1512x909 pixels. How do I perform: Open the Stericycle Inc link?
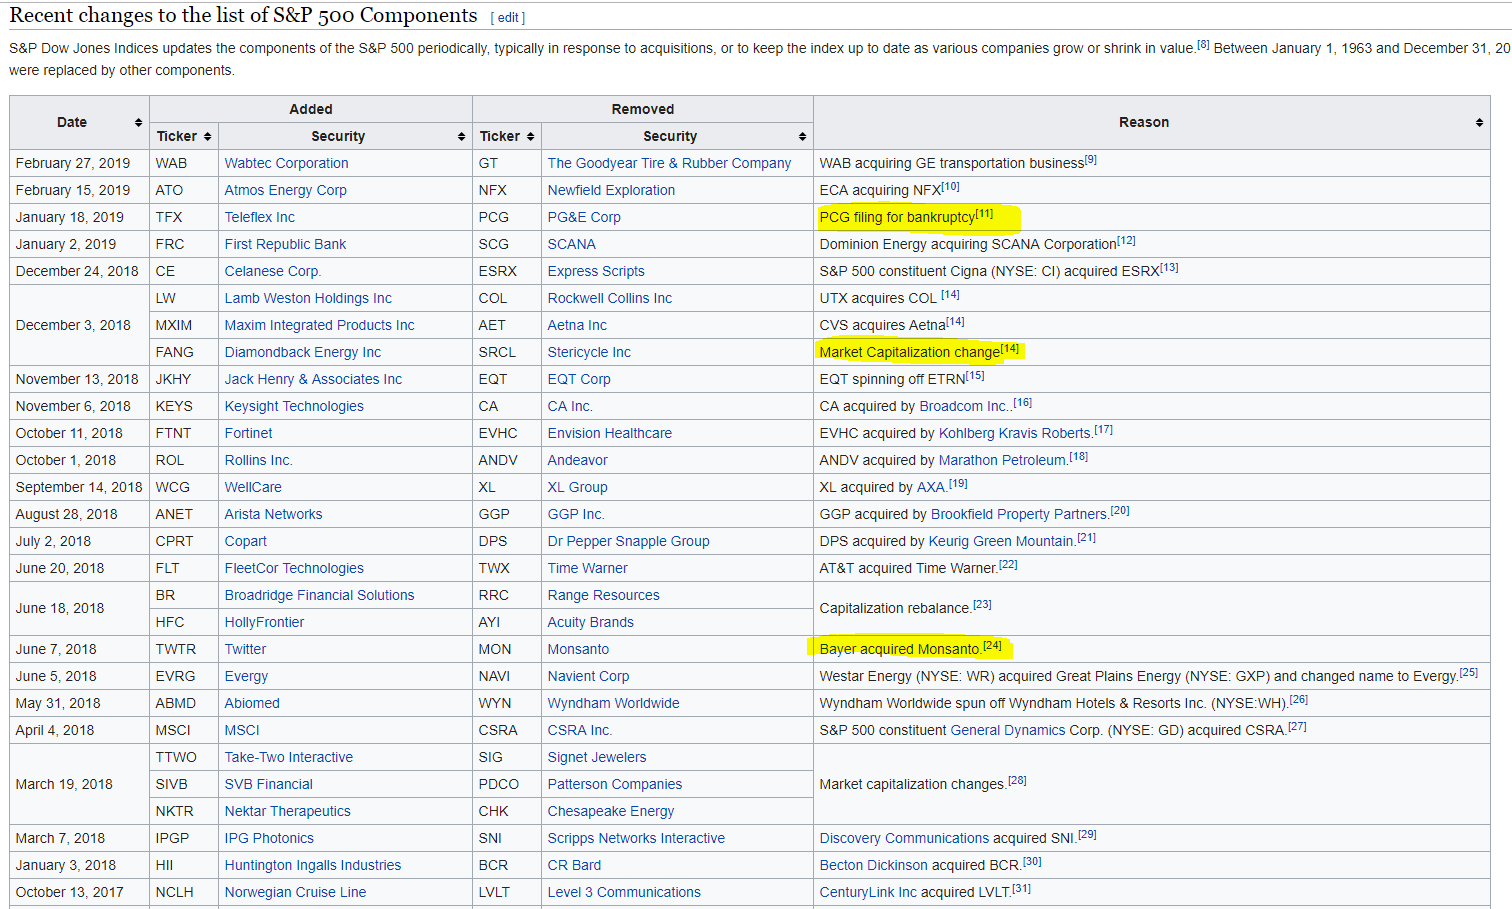coord(589,352)
